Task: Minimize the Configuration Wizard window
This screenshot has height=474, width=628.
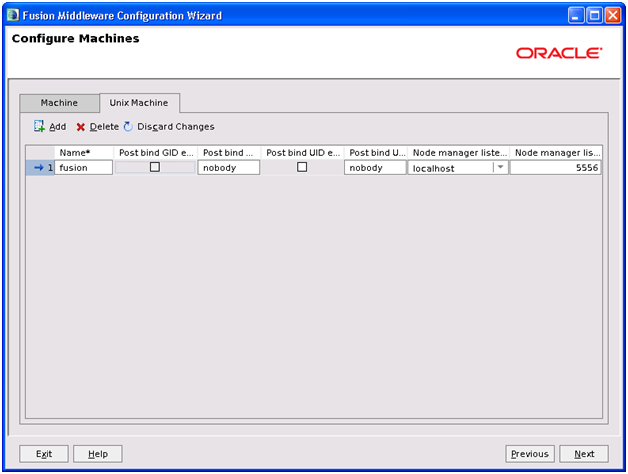Action: (x=576, y=16)
